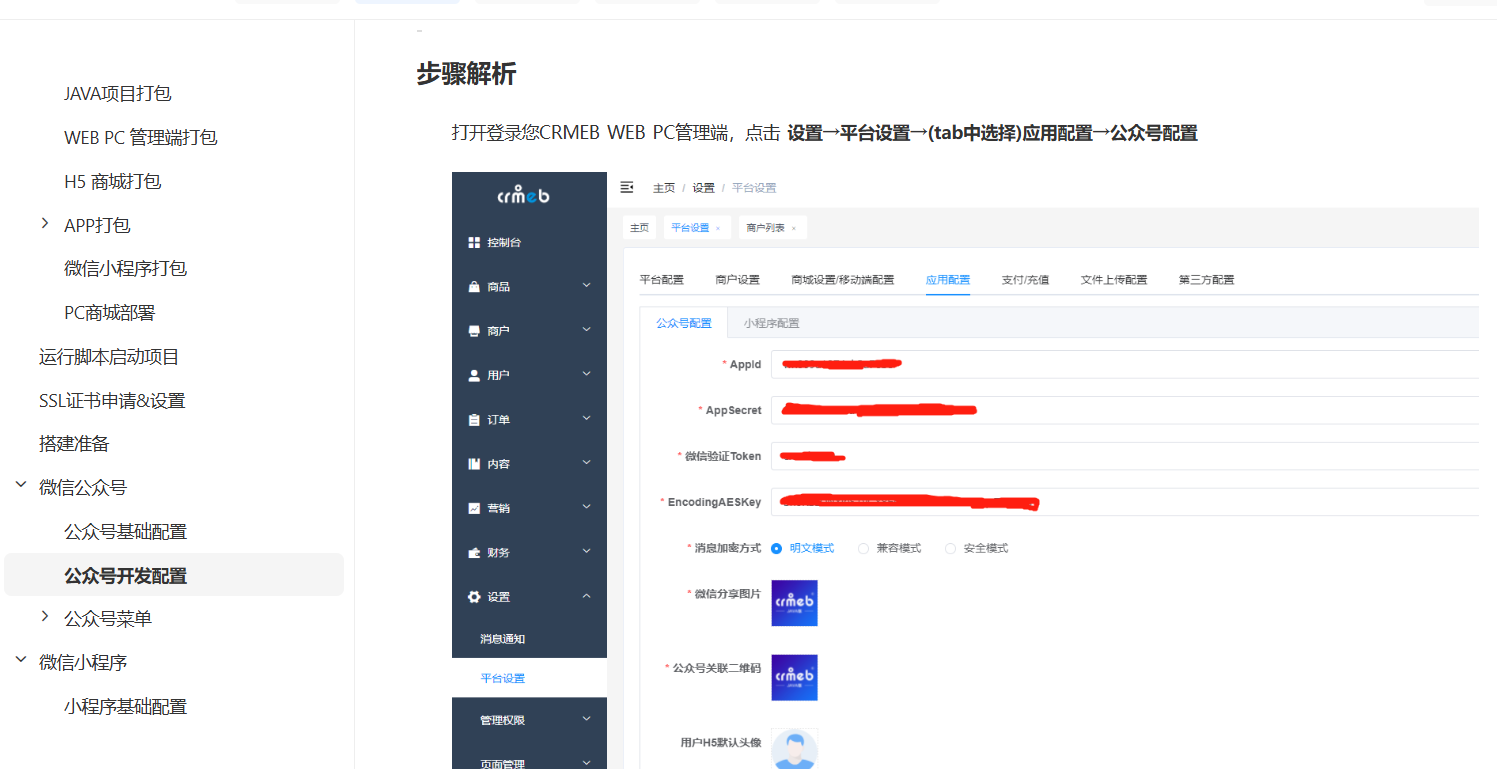The height and width of the screenshot is (769, 1497).
Task: Click the 商品 bag icon
Action: coord(474,287)
